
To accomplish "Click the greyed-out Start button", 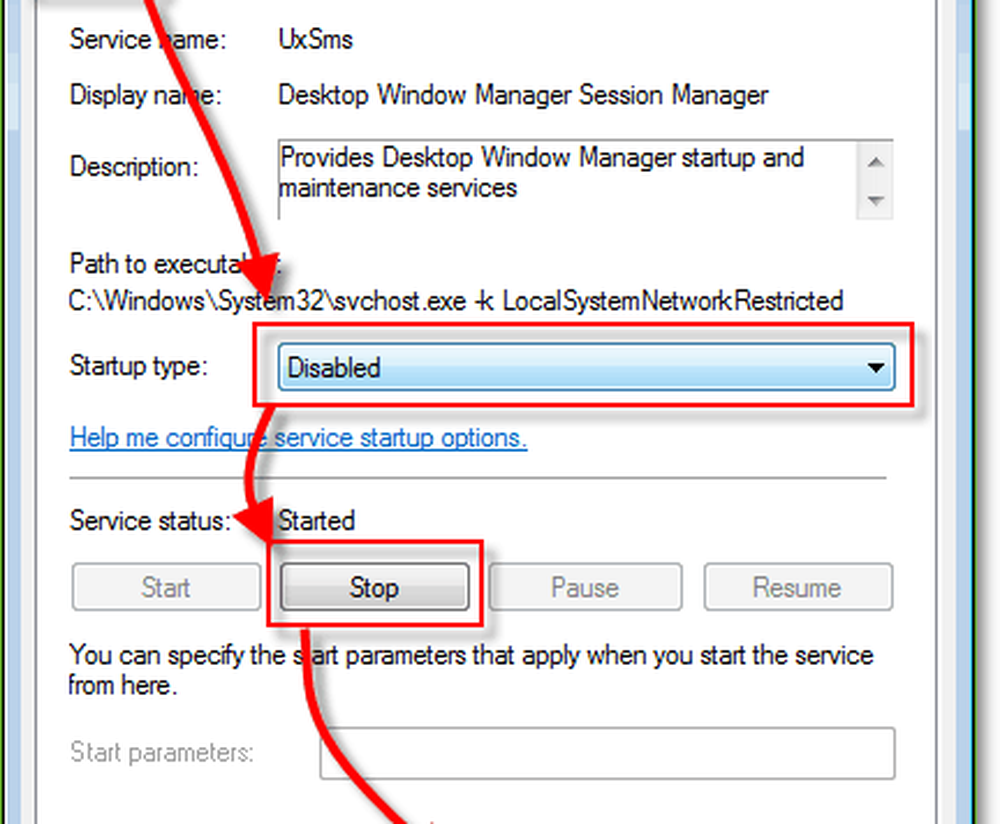I will coord(165,587).
